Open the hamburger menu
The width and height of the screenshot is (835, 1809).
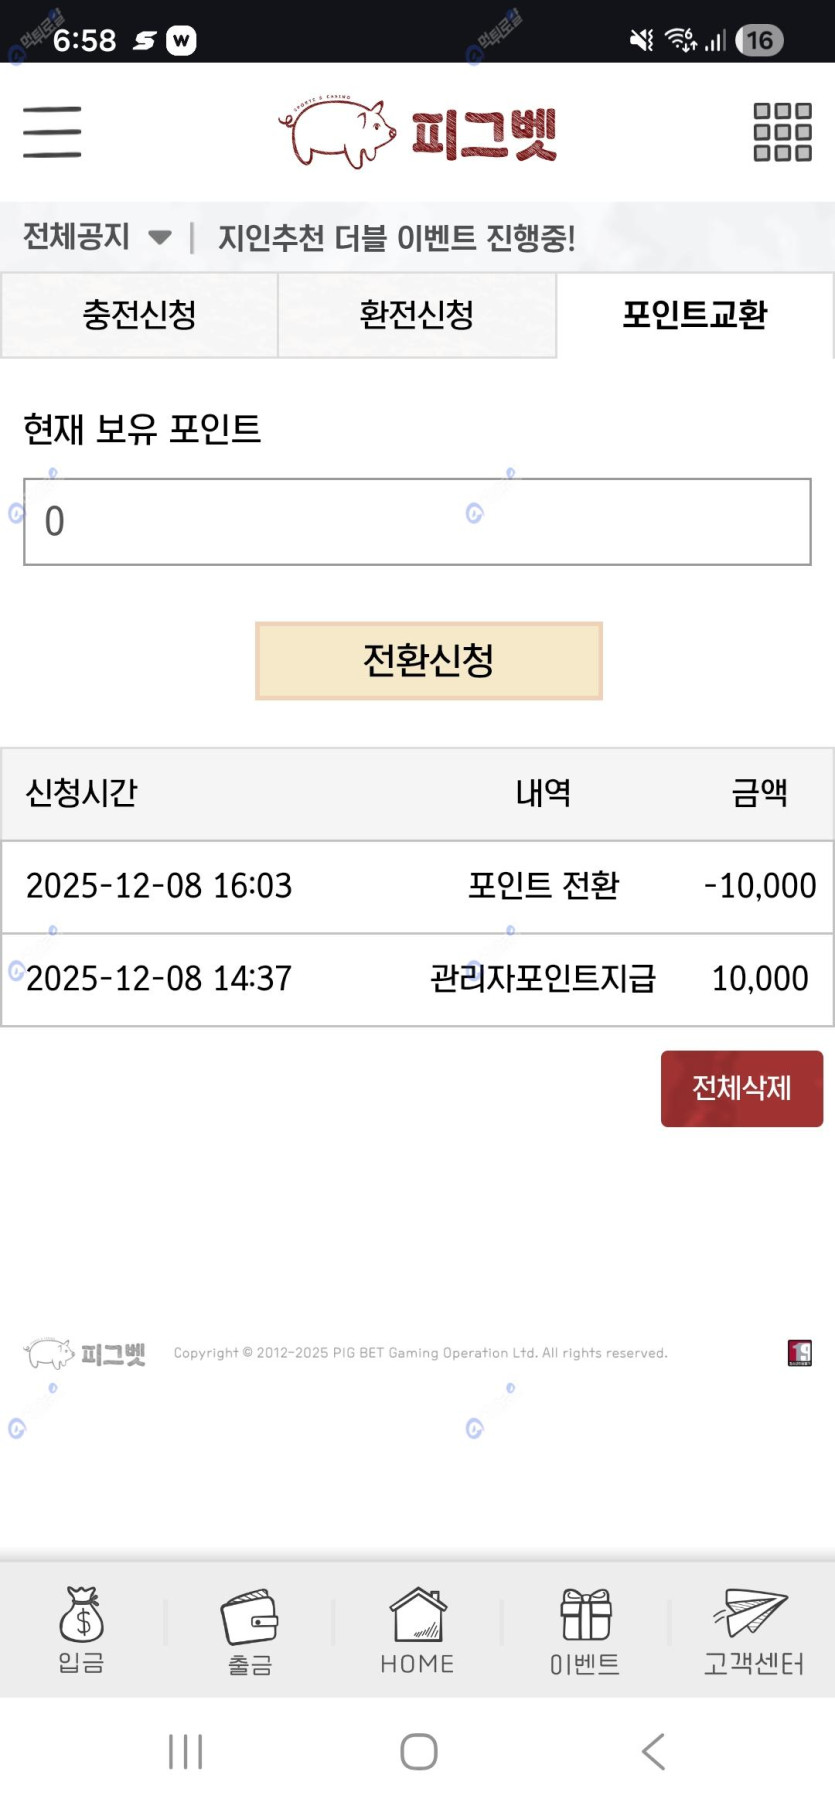click(x=52, y=132)
